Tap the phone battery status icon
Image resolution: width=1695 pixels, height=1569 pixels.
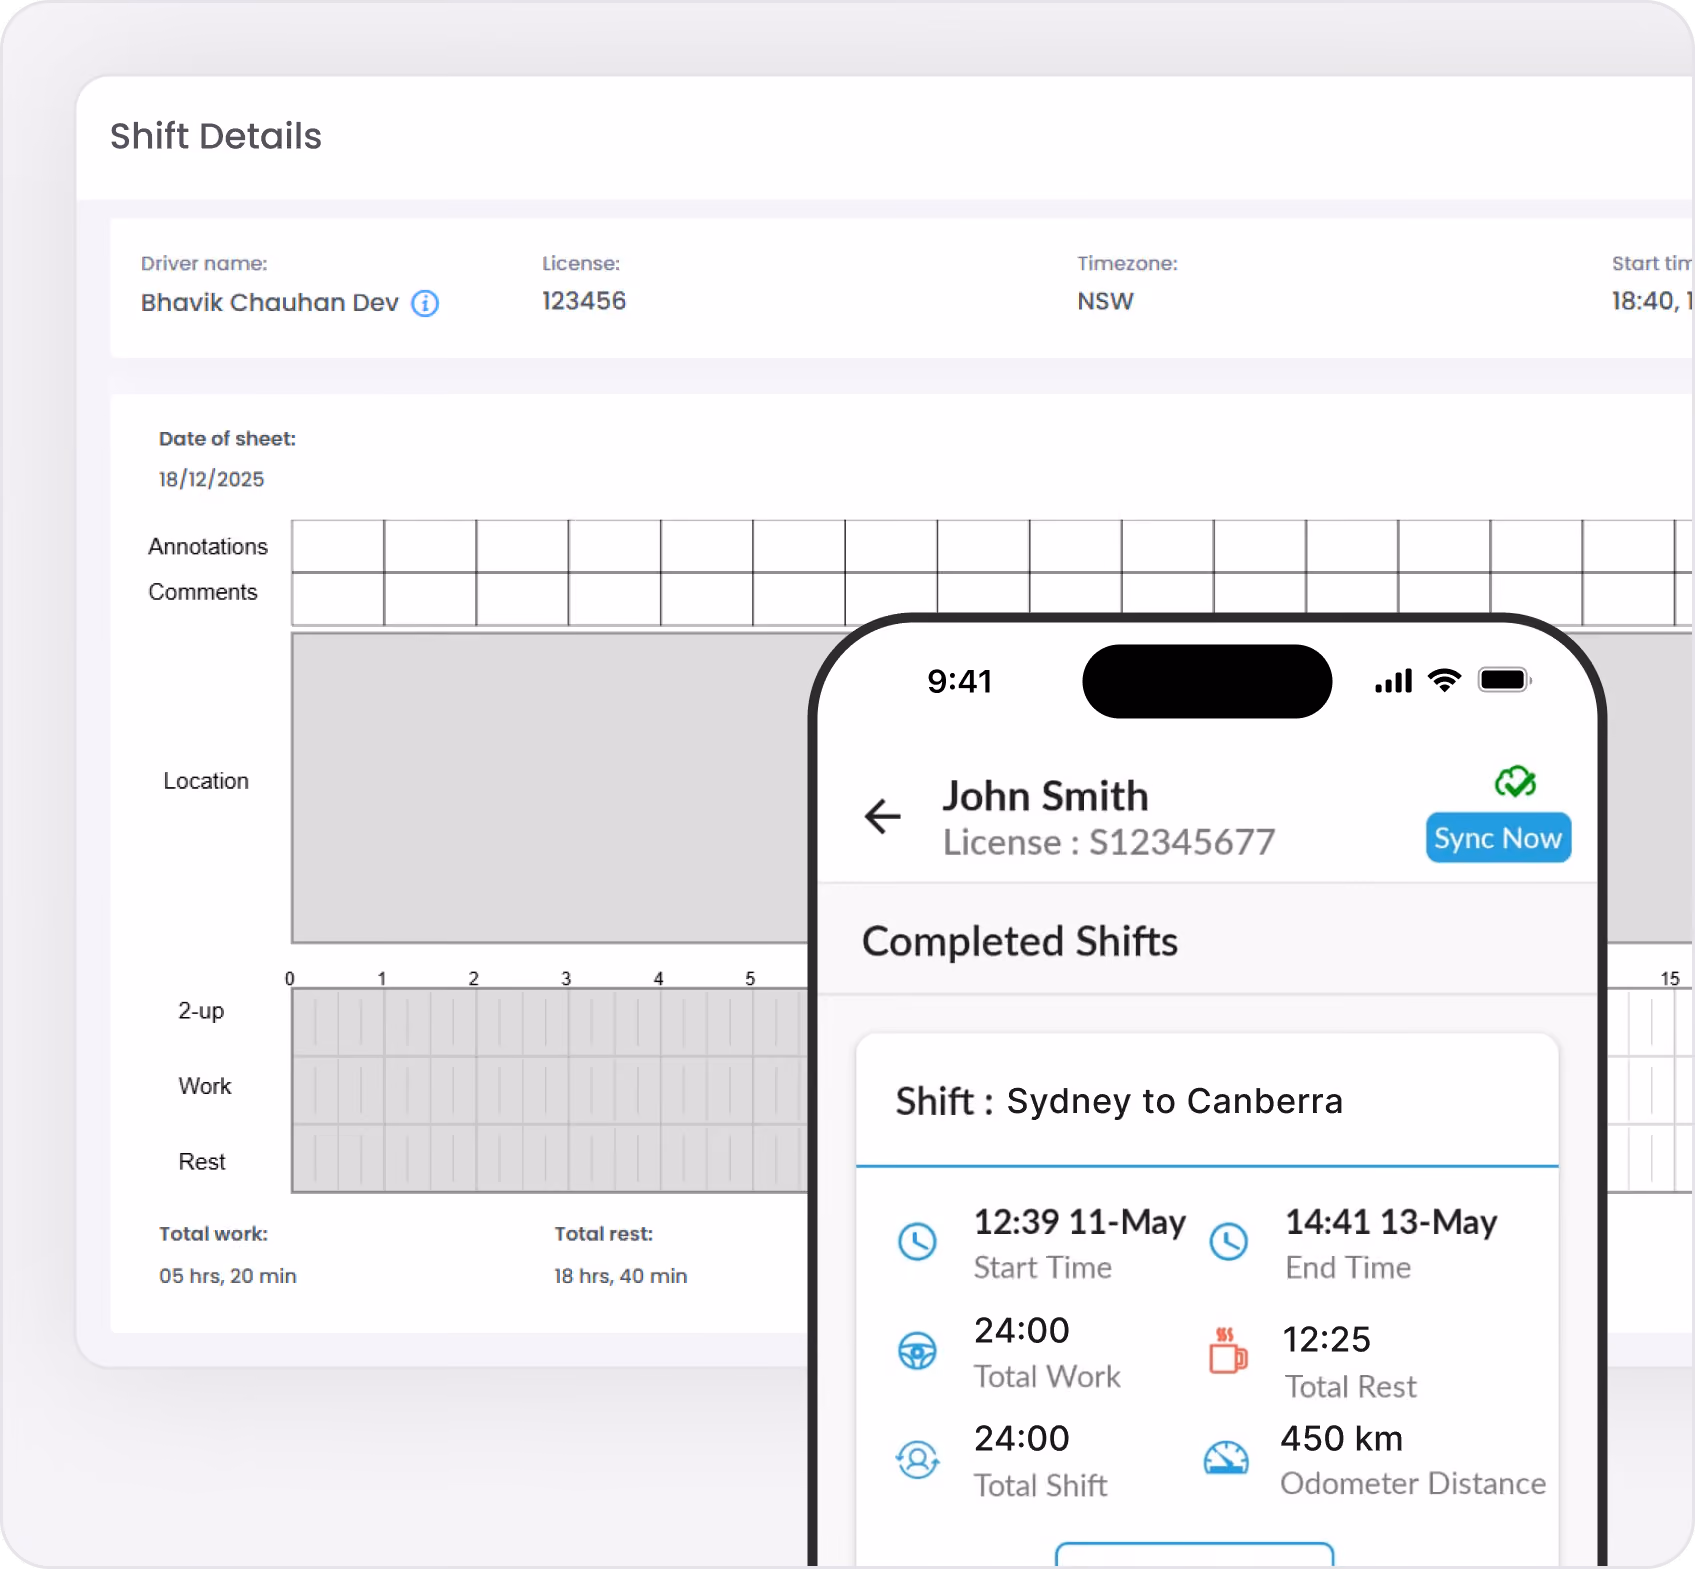(1505, 681)
